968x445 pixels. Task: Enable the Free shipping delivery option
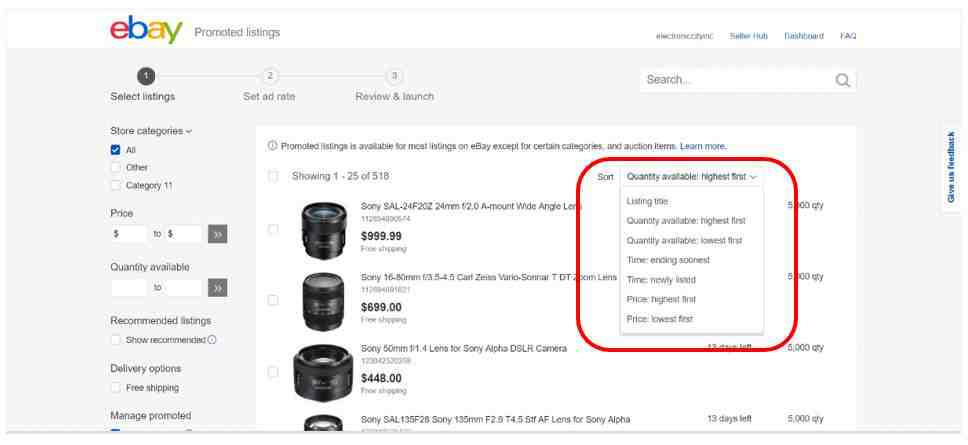(116, 387)
